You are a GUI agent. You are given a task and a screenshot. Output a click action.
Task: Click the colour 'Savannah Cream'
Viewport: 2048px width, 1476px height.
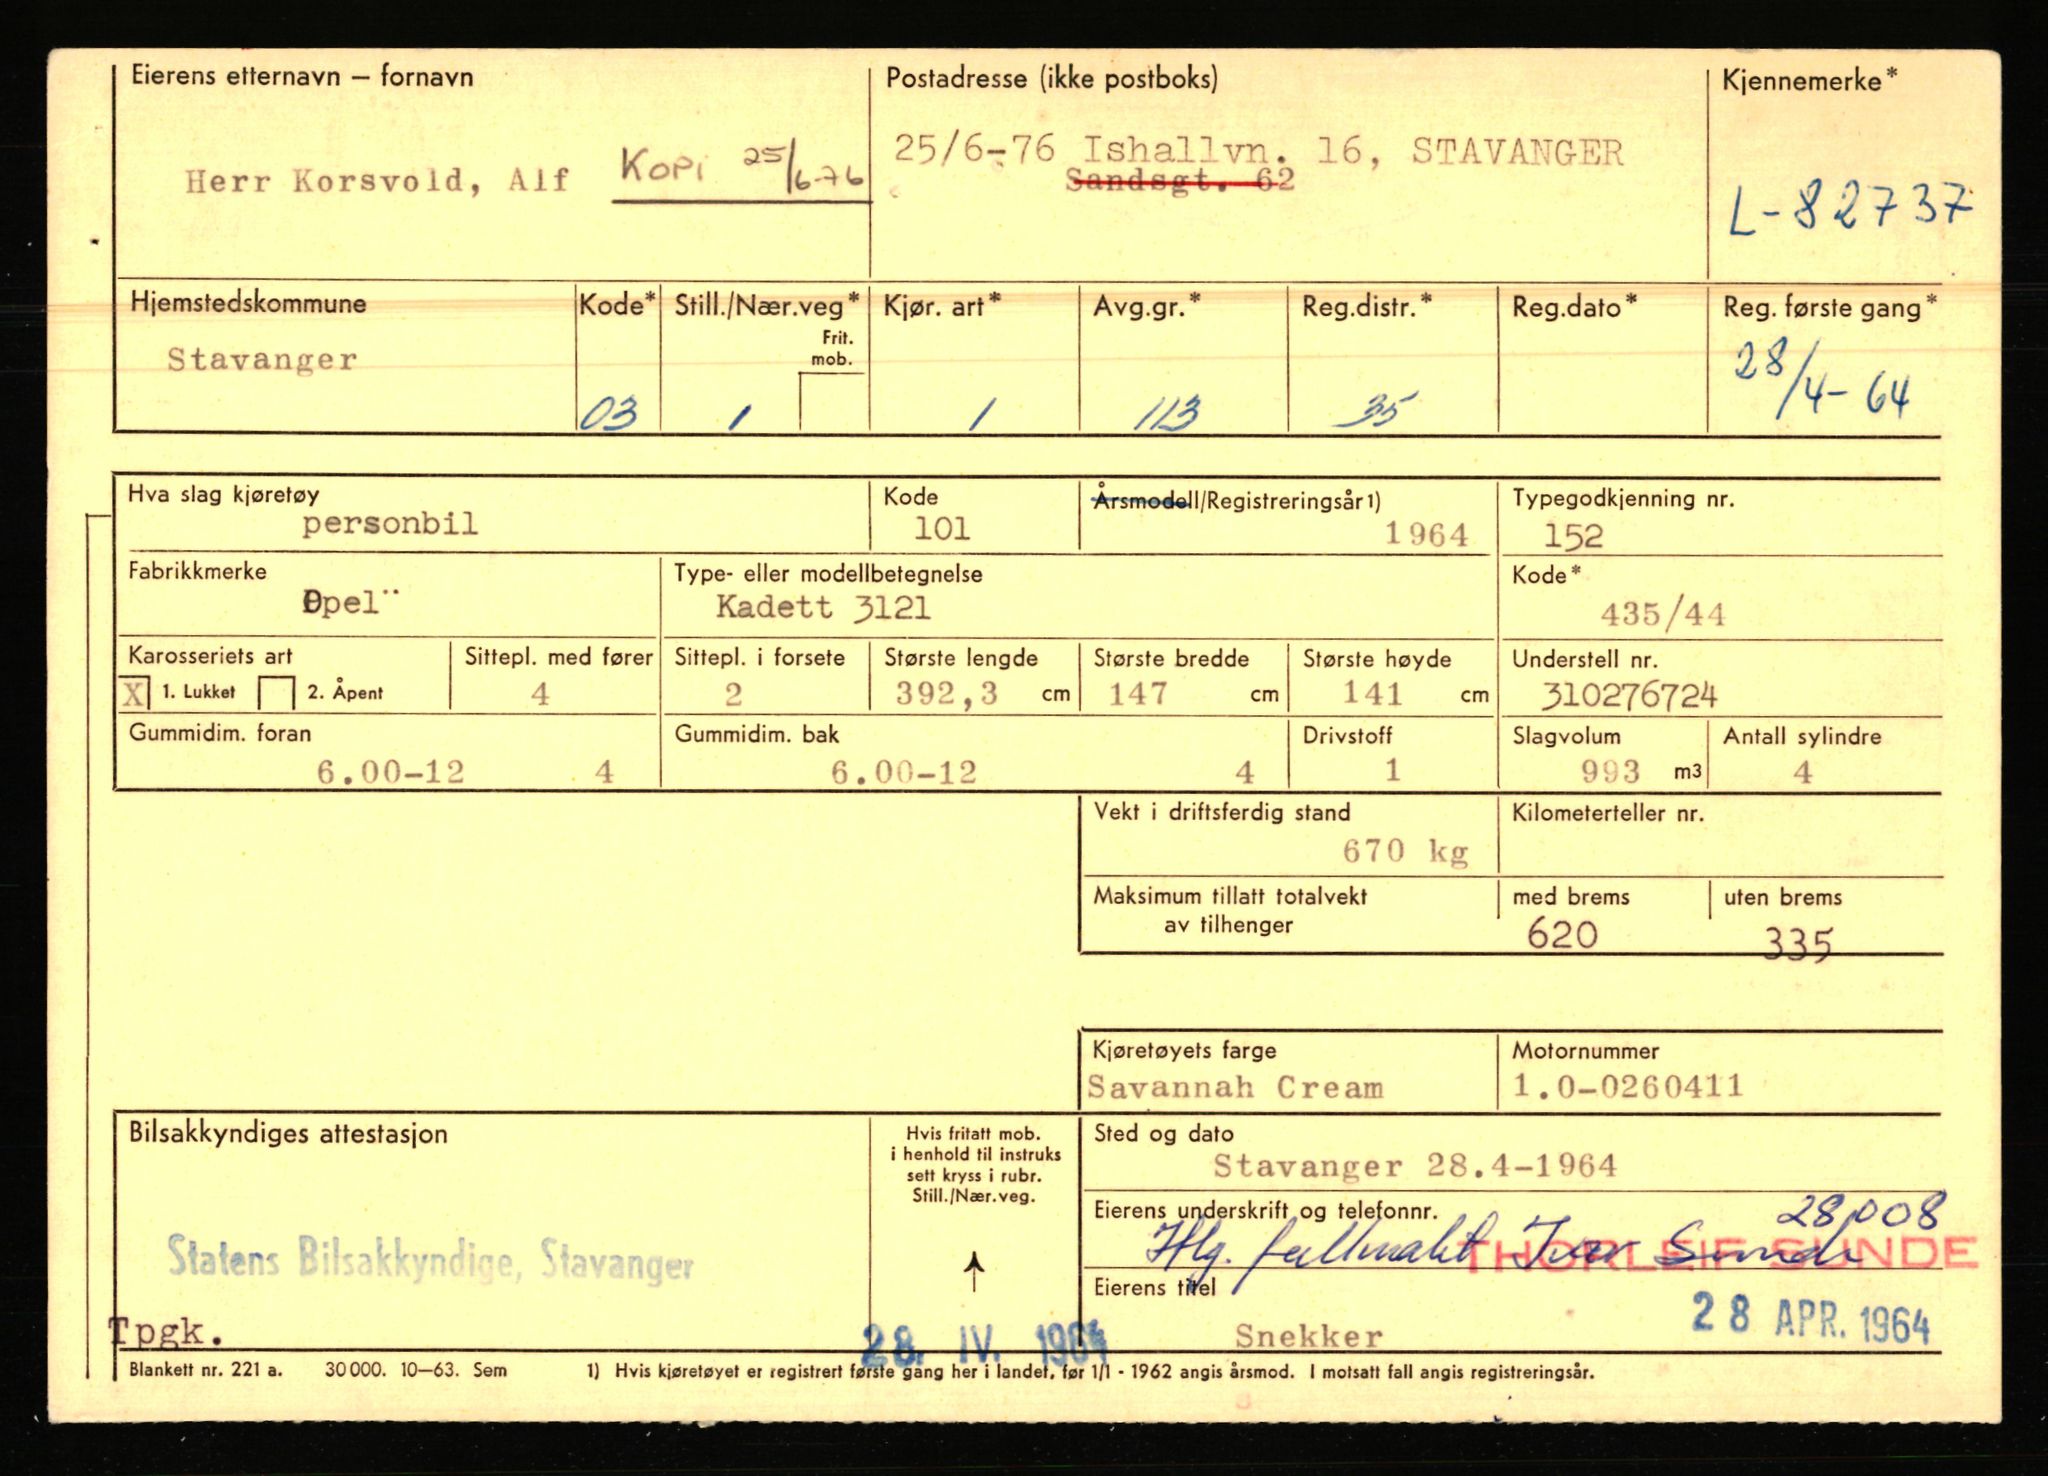click(1235, 1087)
